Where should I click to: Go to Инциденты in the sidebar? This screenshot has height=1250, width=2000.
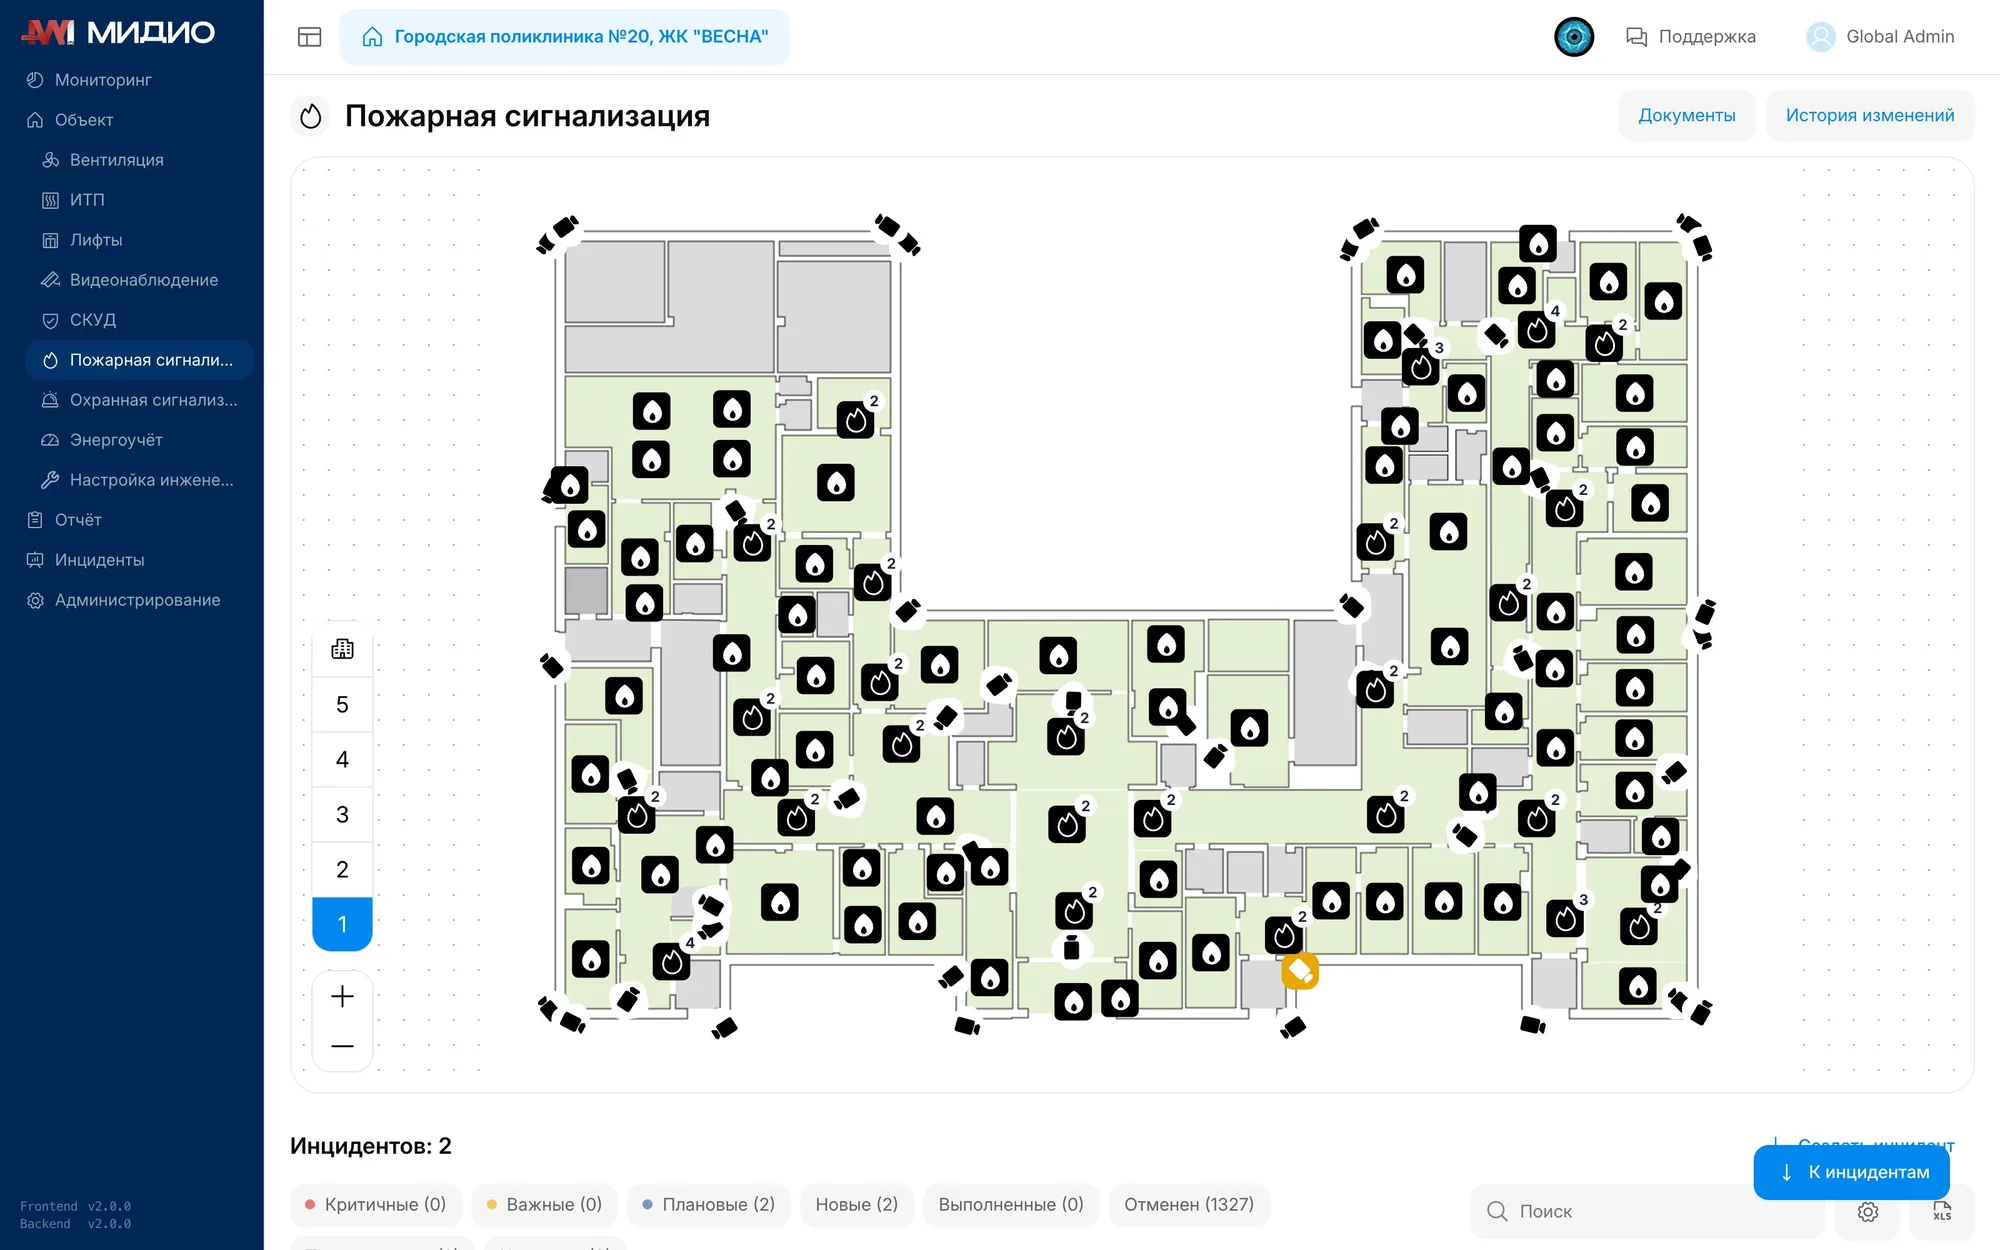(100, 560)
